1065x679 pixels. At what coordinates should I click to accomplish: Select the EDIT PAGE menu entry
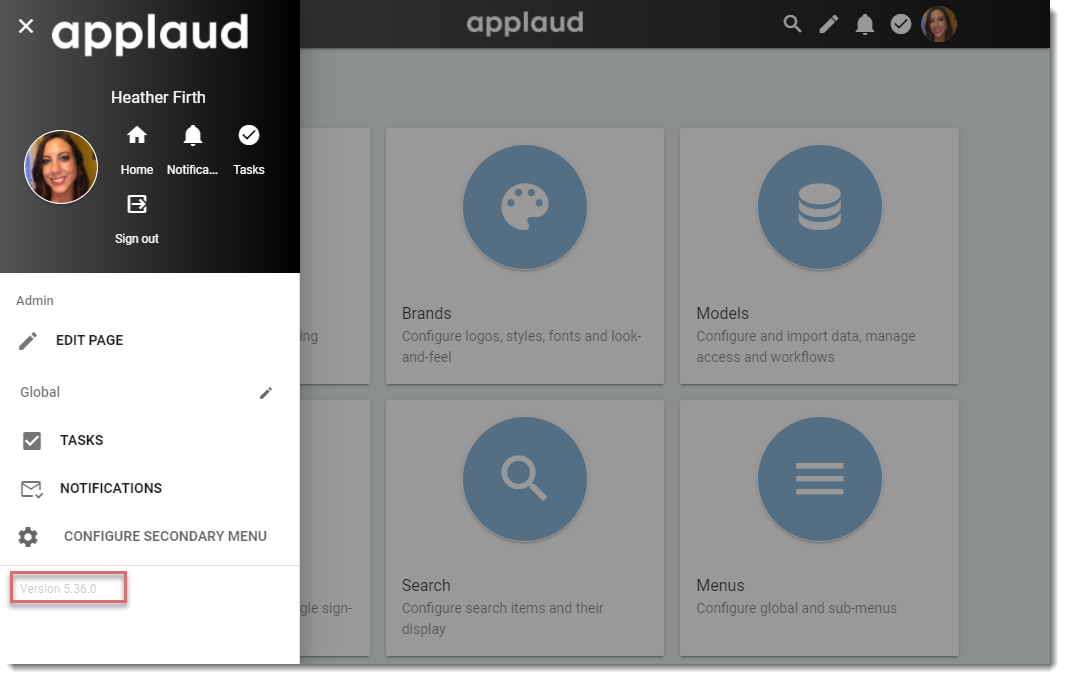90,340
